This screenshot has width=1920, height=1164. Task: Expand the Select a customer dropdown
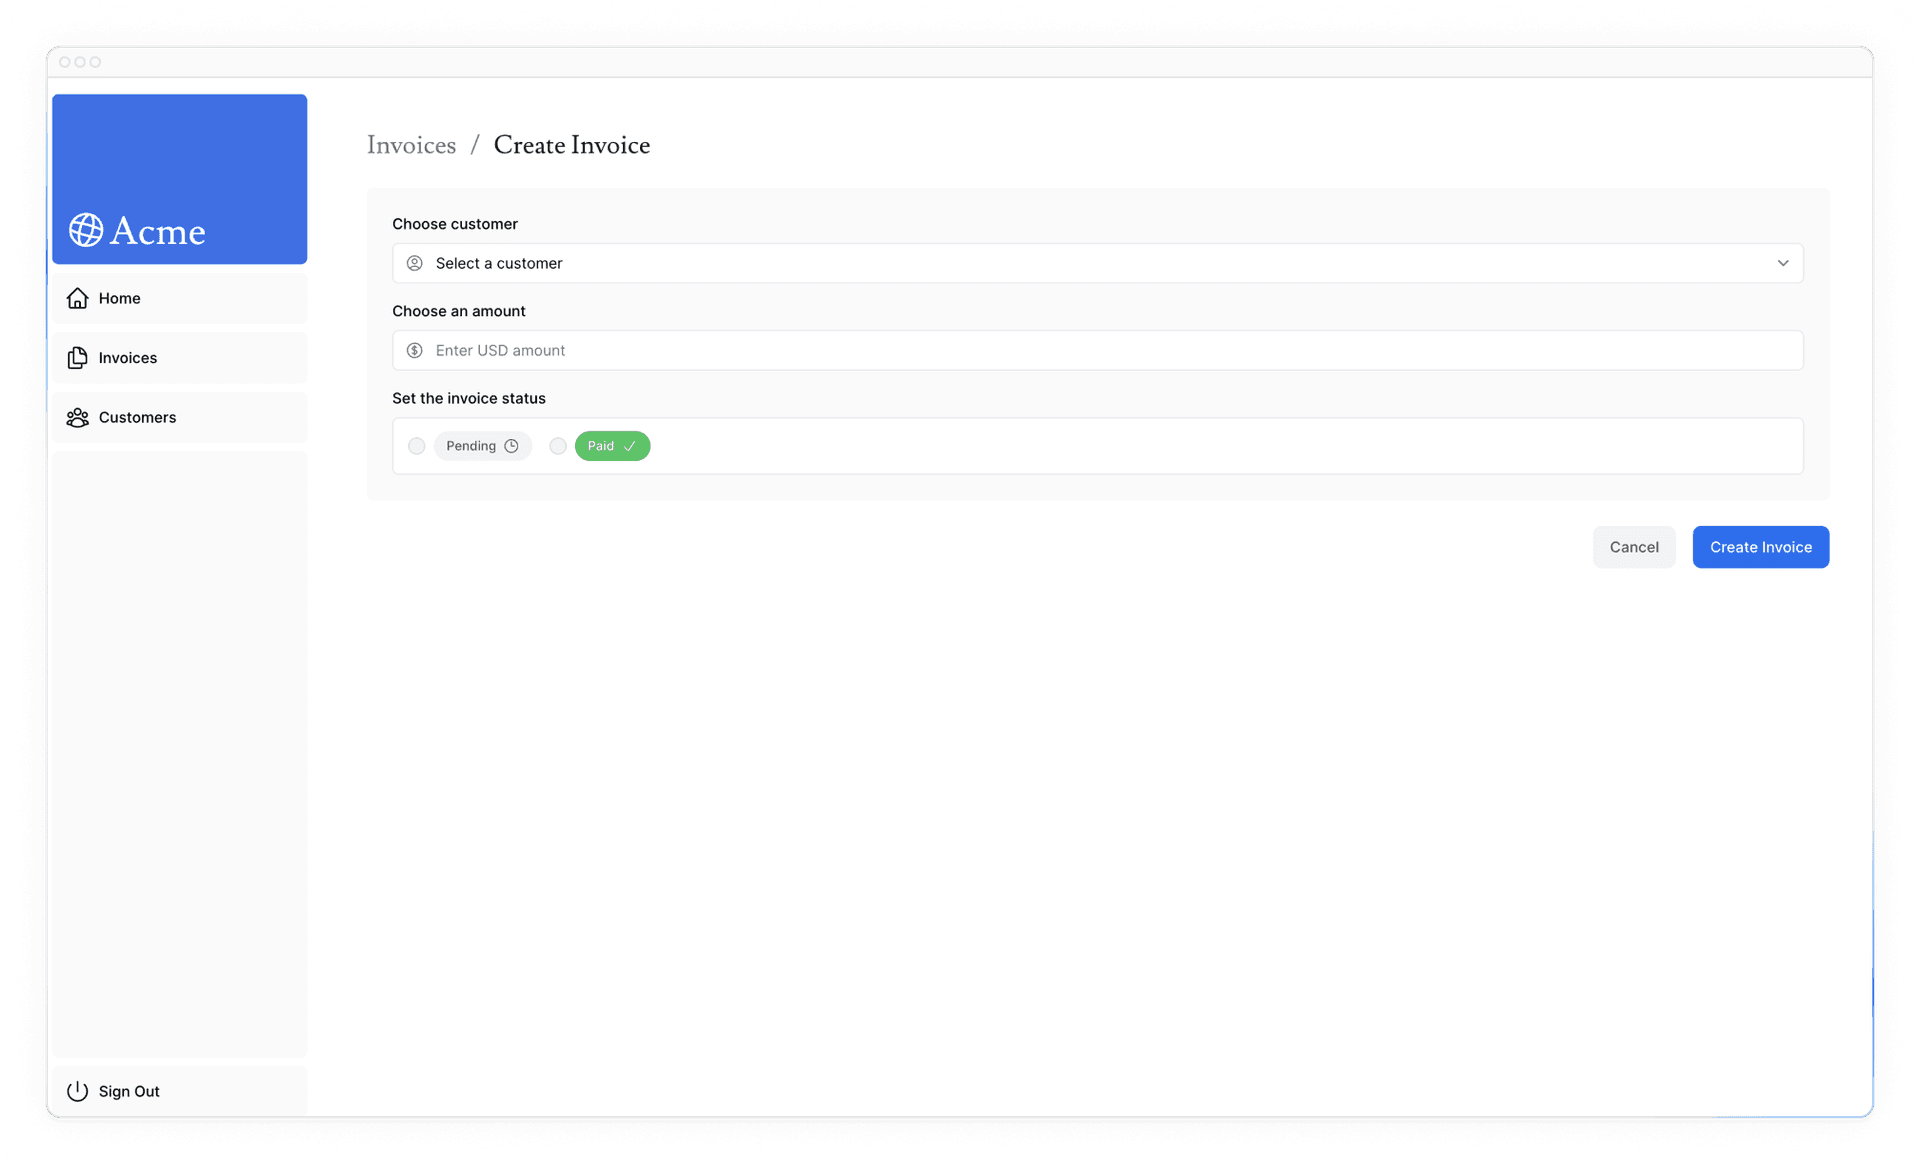1097,262
